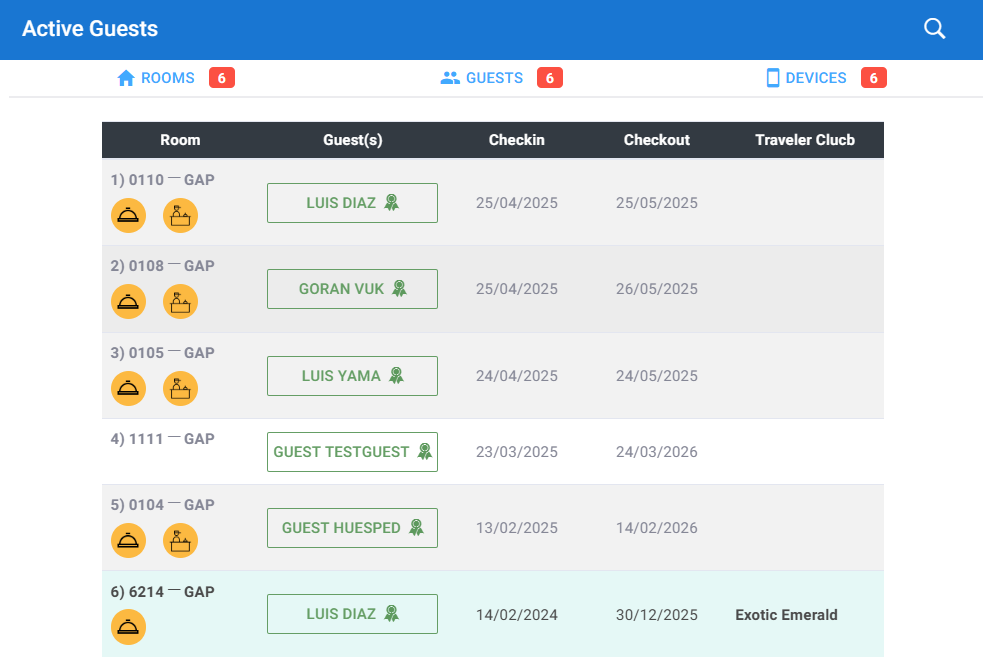Click front desk icon for room 0105
This screenshot has width=983, height=672.
pos(180,389)
